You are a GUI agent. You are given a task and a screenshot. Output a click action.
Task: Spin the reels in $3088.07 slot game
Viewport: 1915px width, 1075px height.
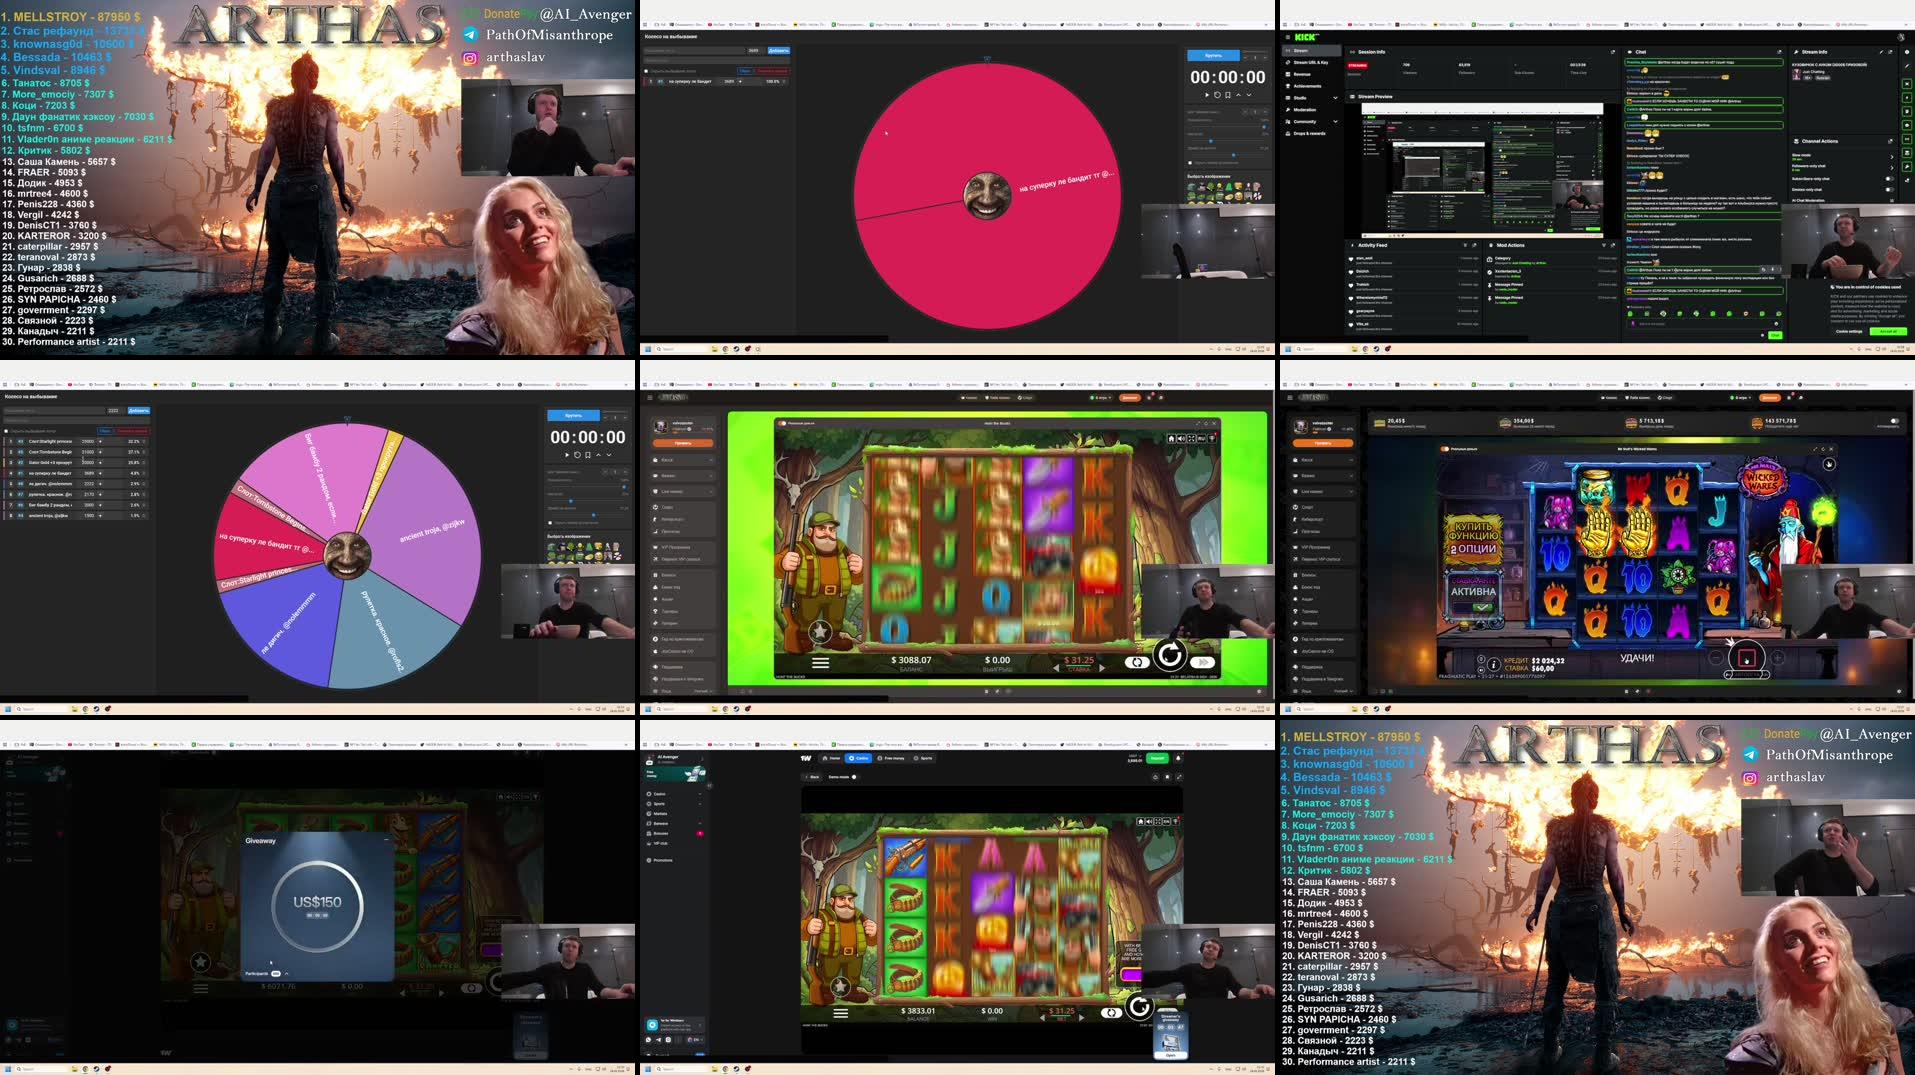tap(1170, 655)
